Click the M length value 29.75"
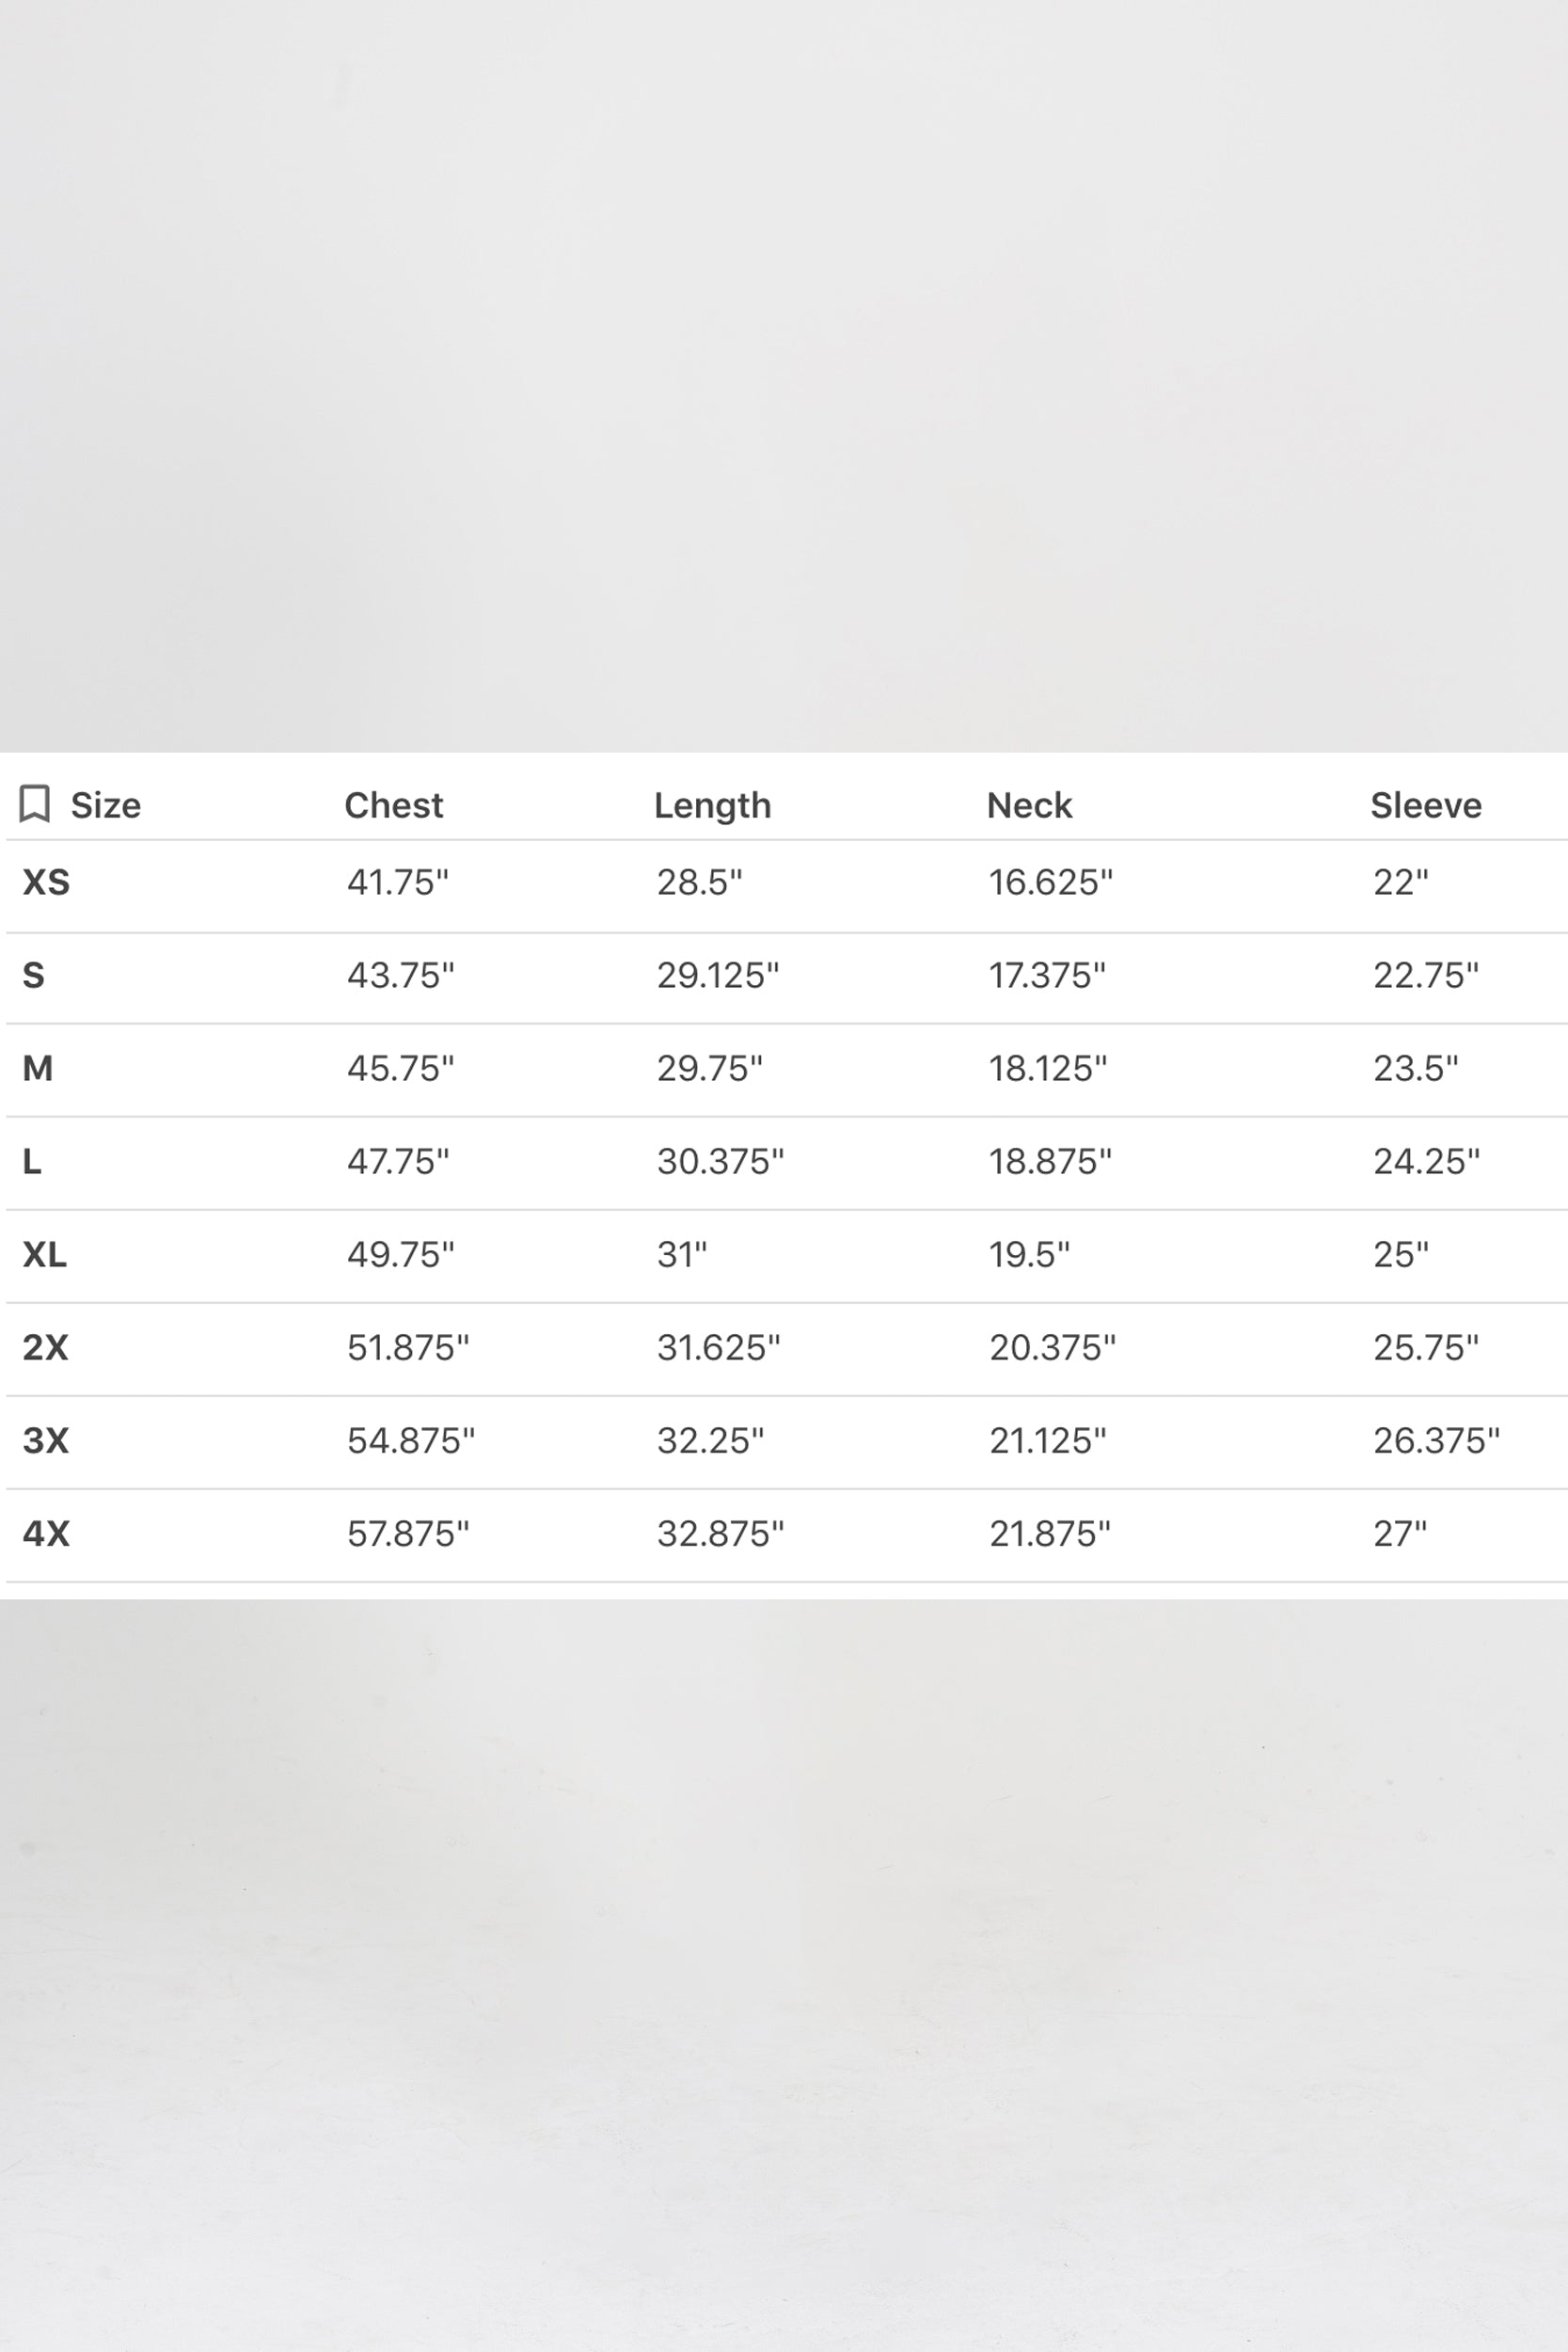1568x2352 pixels. tap(709, 1068)
